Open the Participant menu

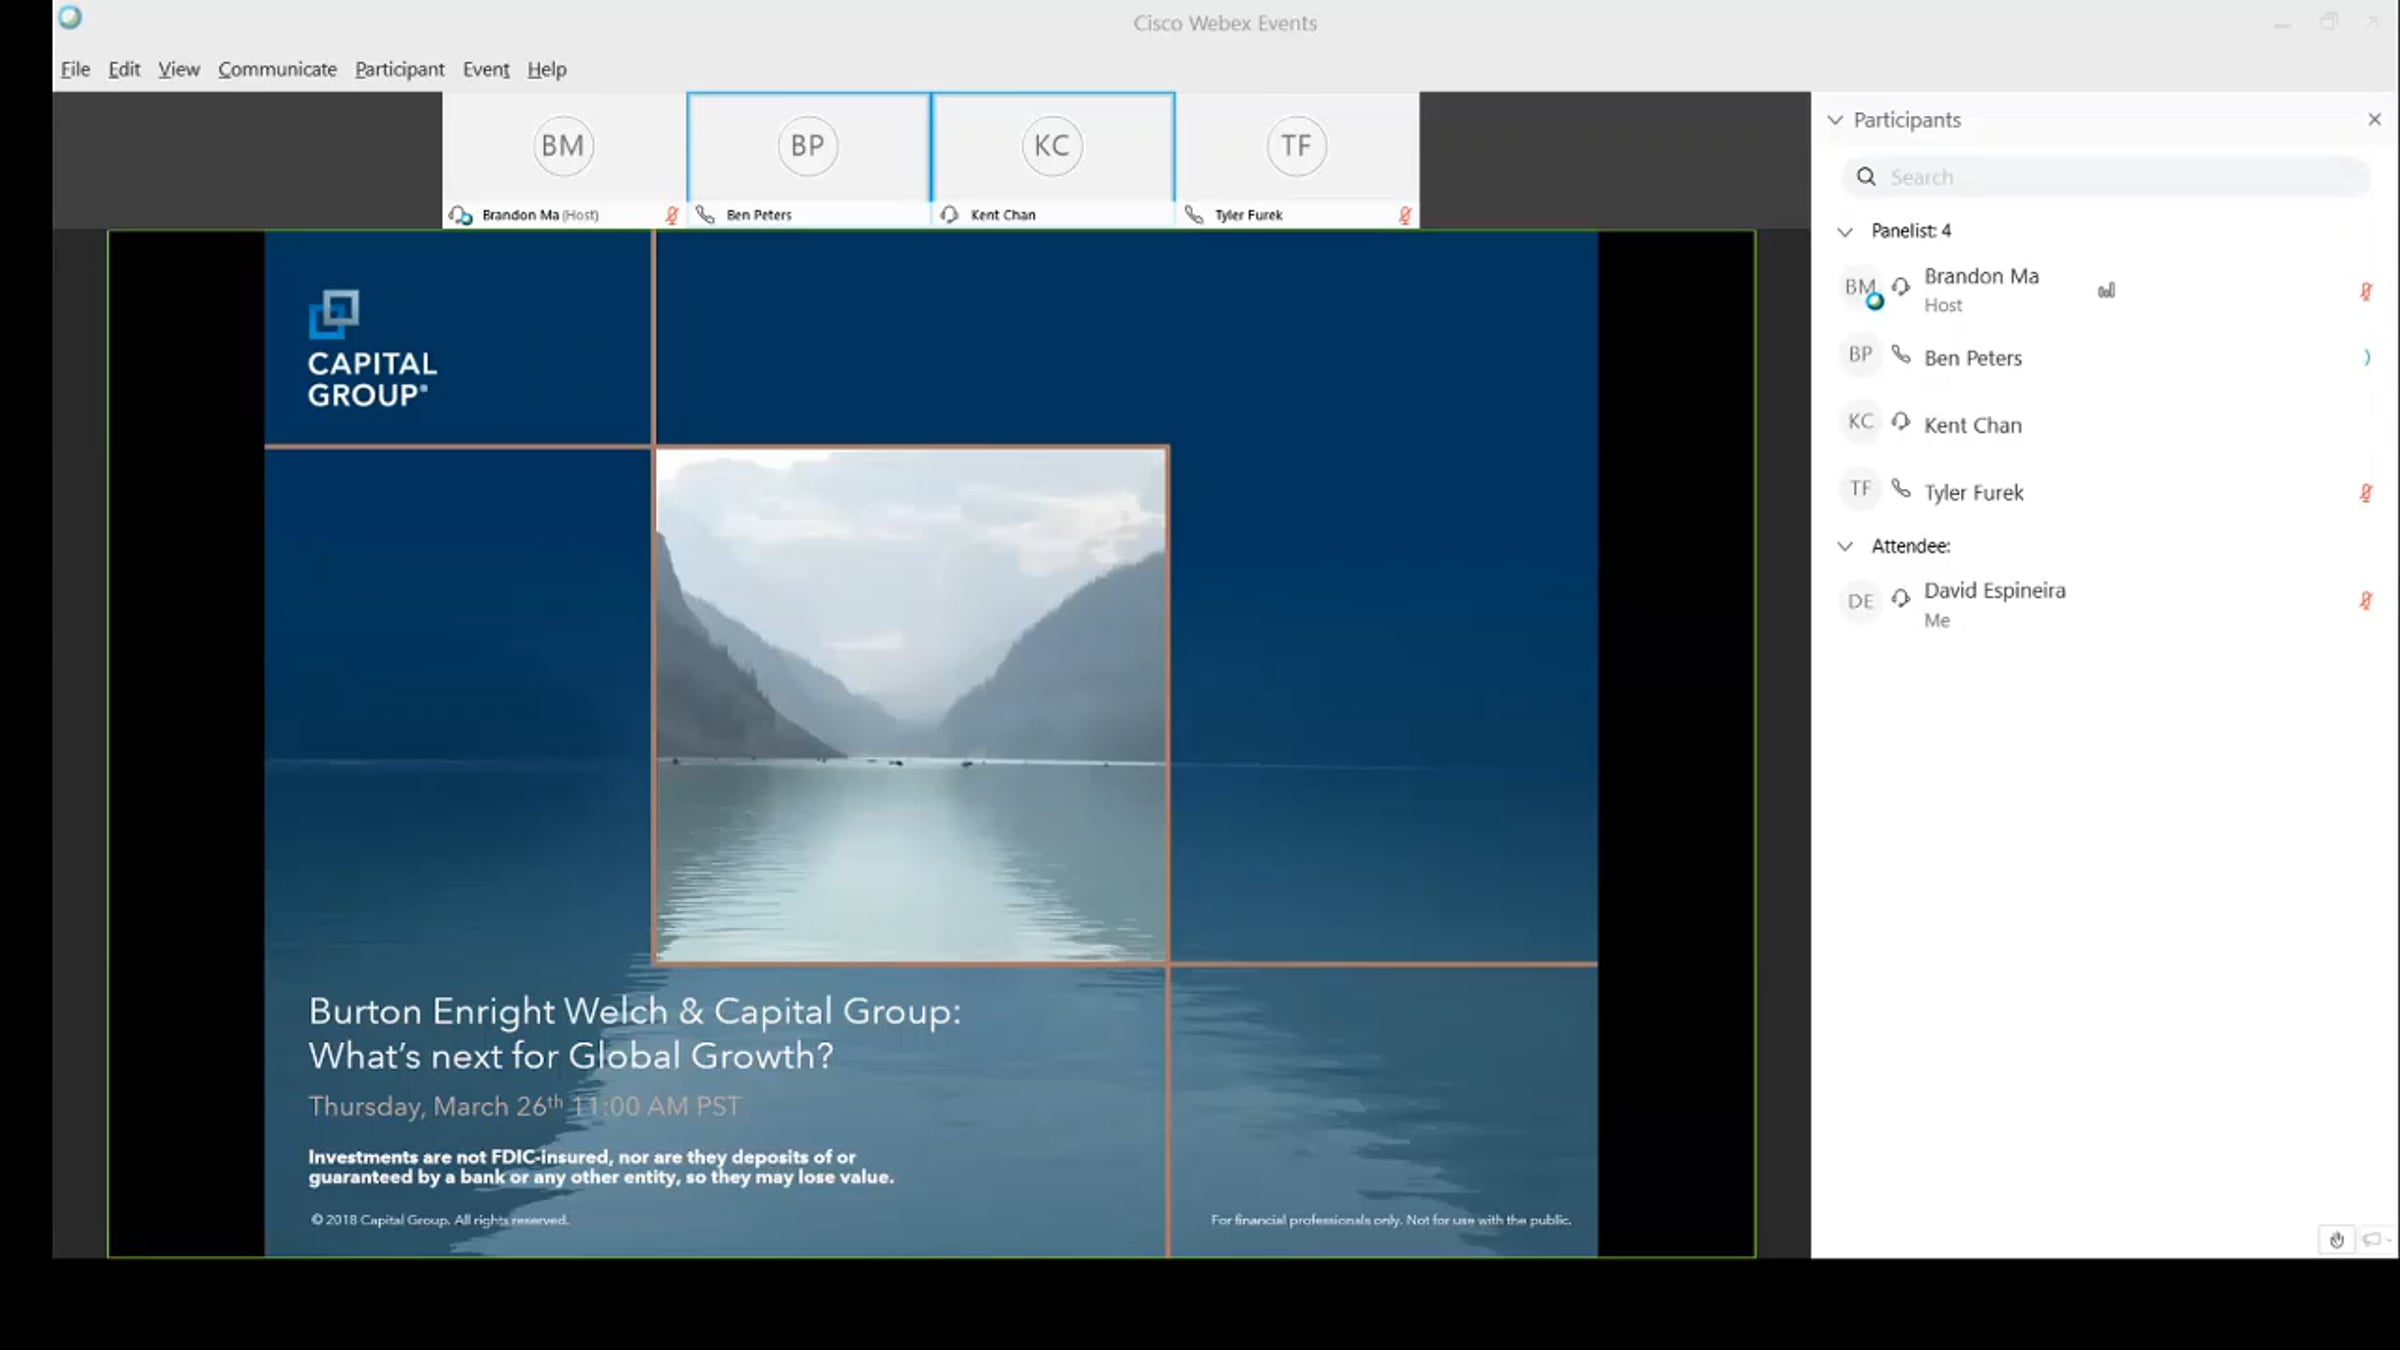[x=399, y=69]
